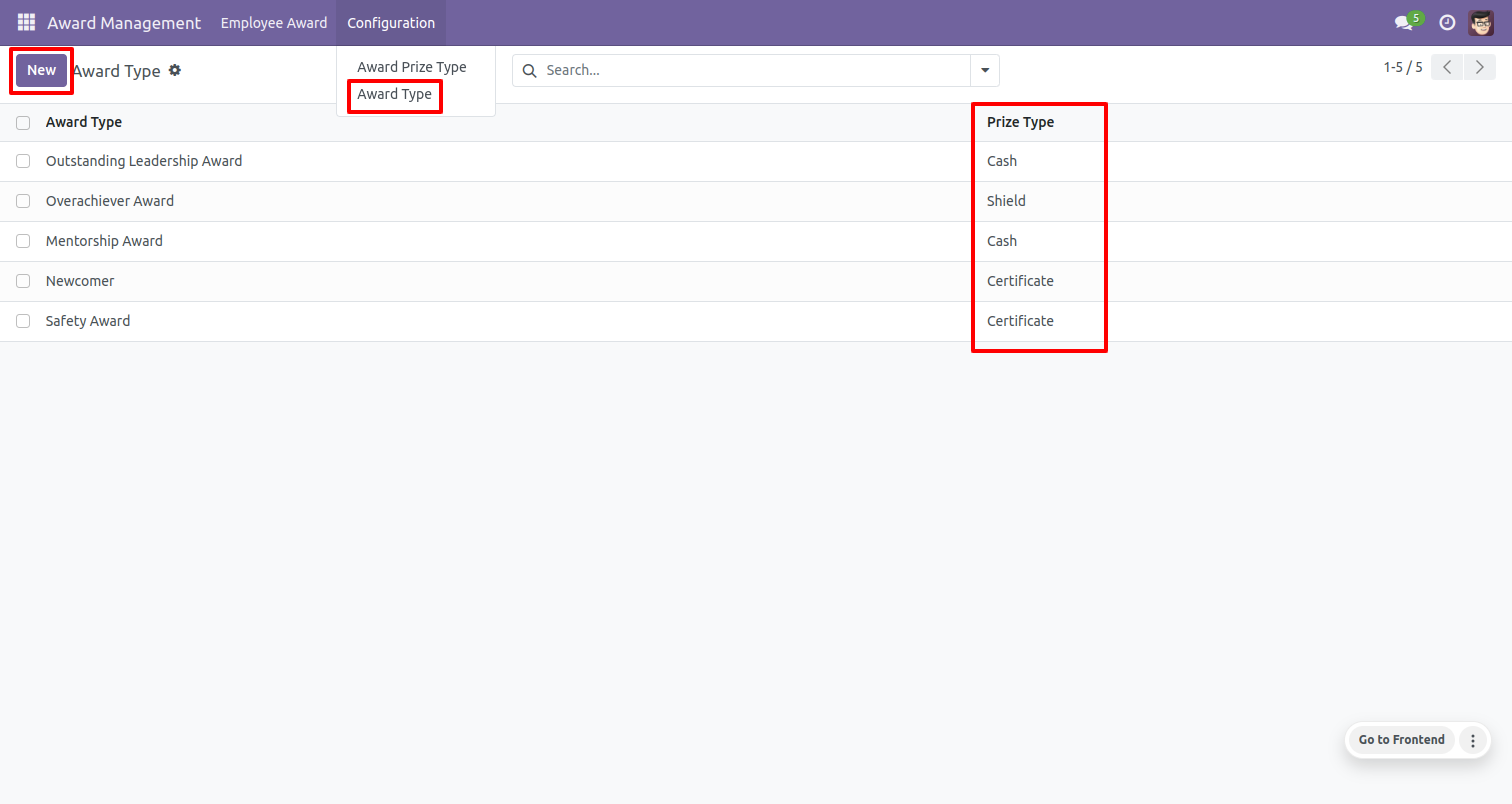Open the three-dot menu beside Go to Frontend
This screenshot has height=804, width=1512.
(1472, 740)
